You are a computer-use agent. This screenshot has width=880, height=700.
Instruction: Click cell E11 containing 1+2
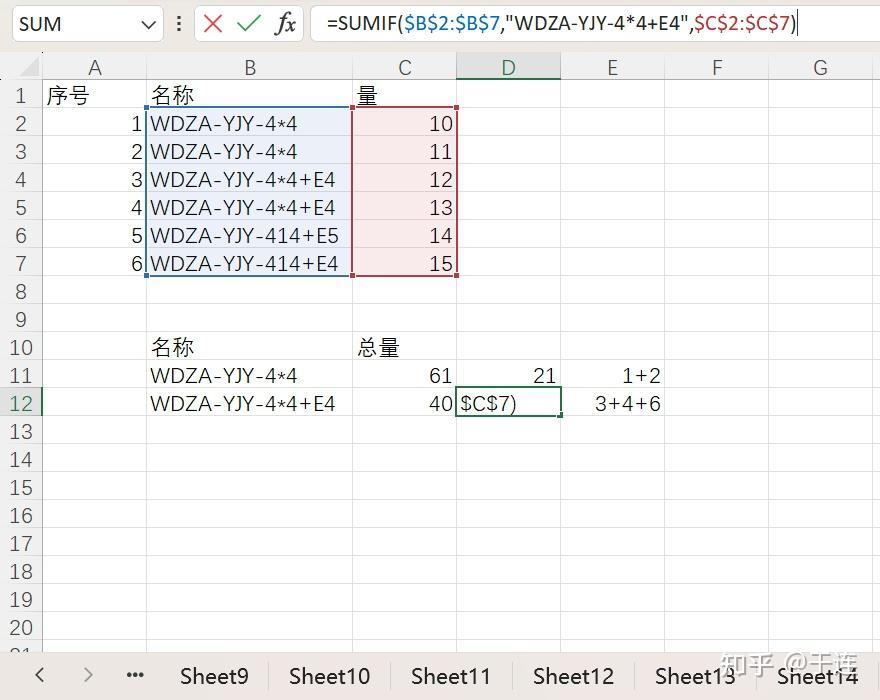coord(612,374)
